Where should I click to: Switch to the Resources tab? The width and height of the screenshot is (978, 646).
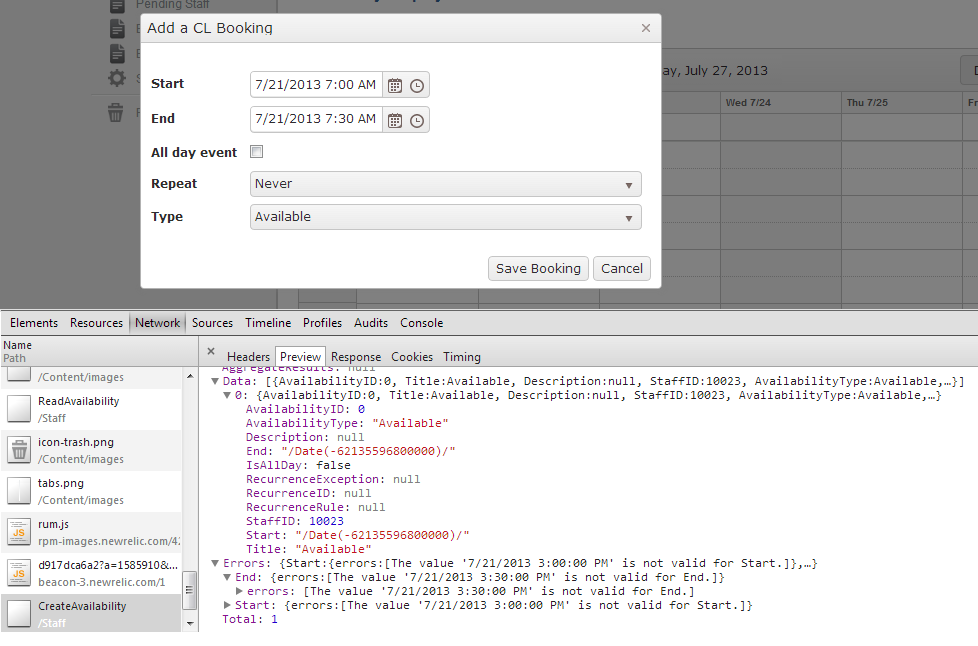click(96, 323)
